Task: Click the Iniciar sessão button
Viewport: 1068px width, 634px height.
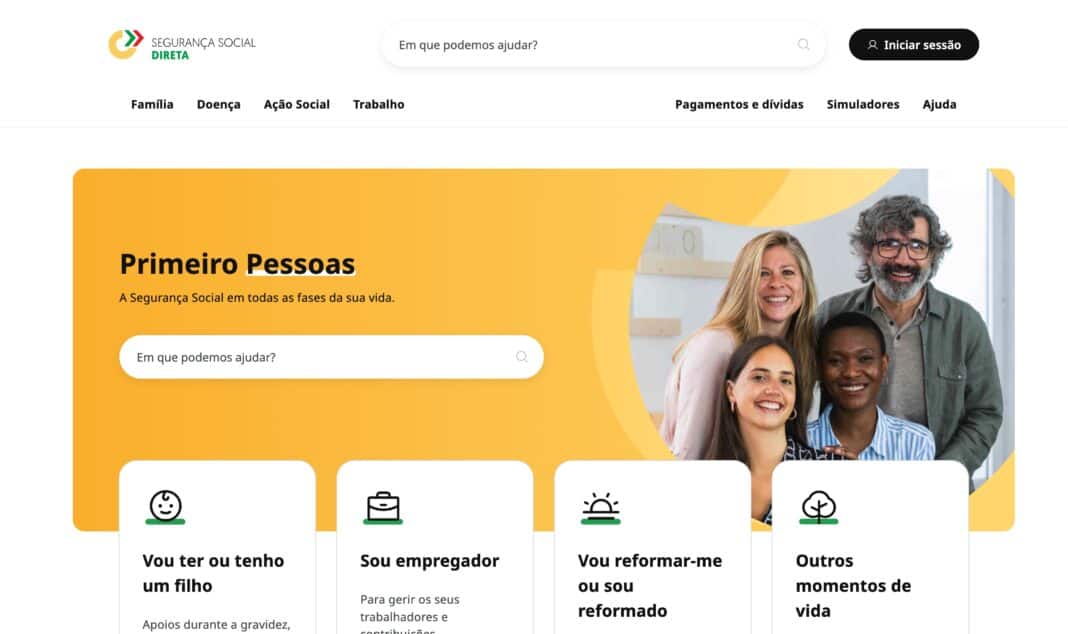Action: 914,44
